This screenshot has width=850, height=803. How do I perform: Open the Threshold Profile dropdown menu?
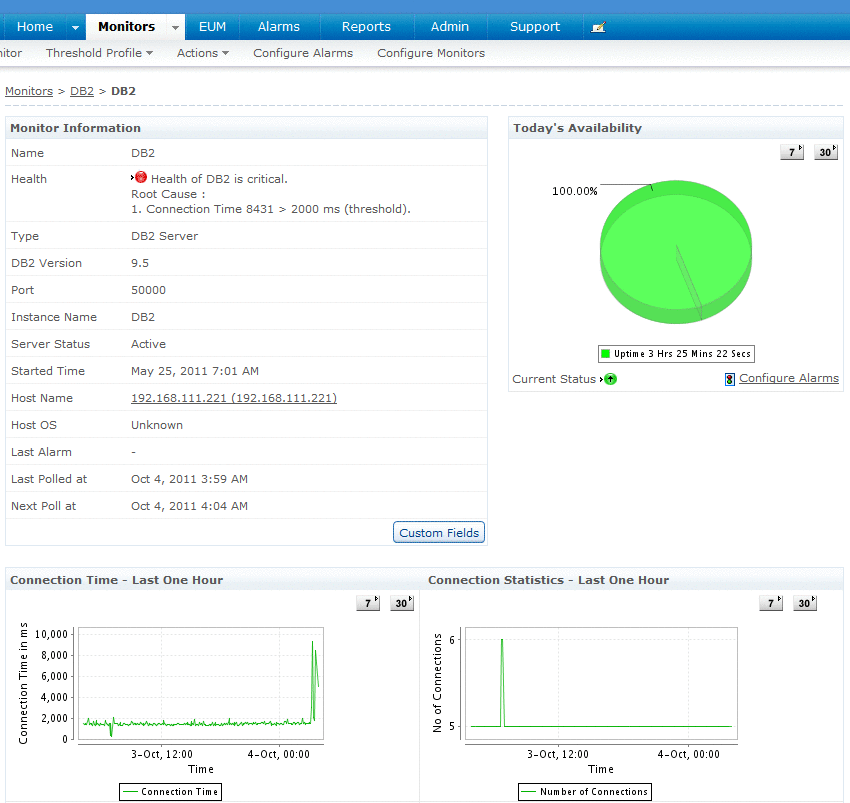pyautogui.click(x=99, y=53)
